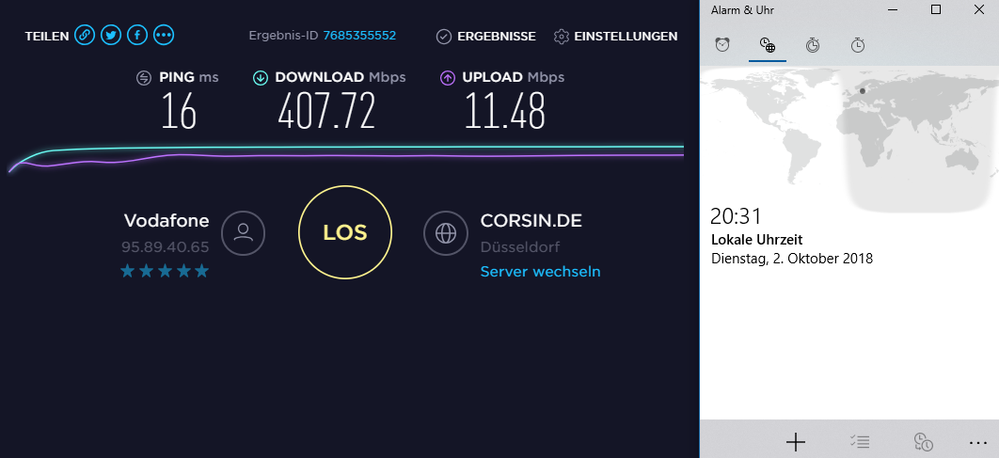Image resolution: width=999 pixels, height=458 pixels.
Task: Open Alarm & Uhr more options menu
Action: 977,442
